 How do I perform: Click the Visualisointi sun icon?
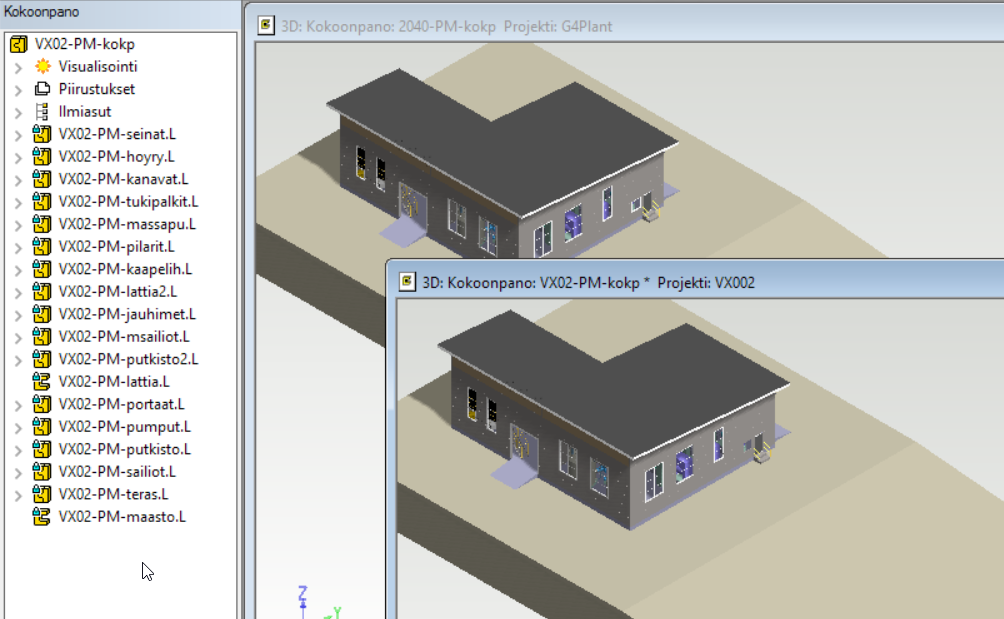tap(42, 67)
